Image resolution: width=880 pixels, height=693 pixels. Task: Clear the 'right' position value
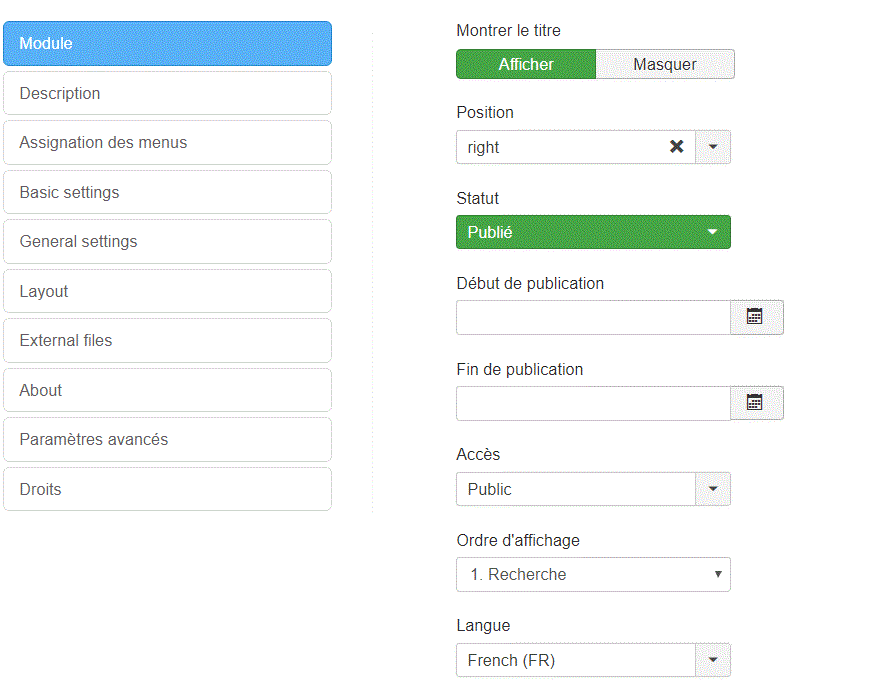tap(677, 147)
